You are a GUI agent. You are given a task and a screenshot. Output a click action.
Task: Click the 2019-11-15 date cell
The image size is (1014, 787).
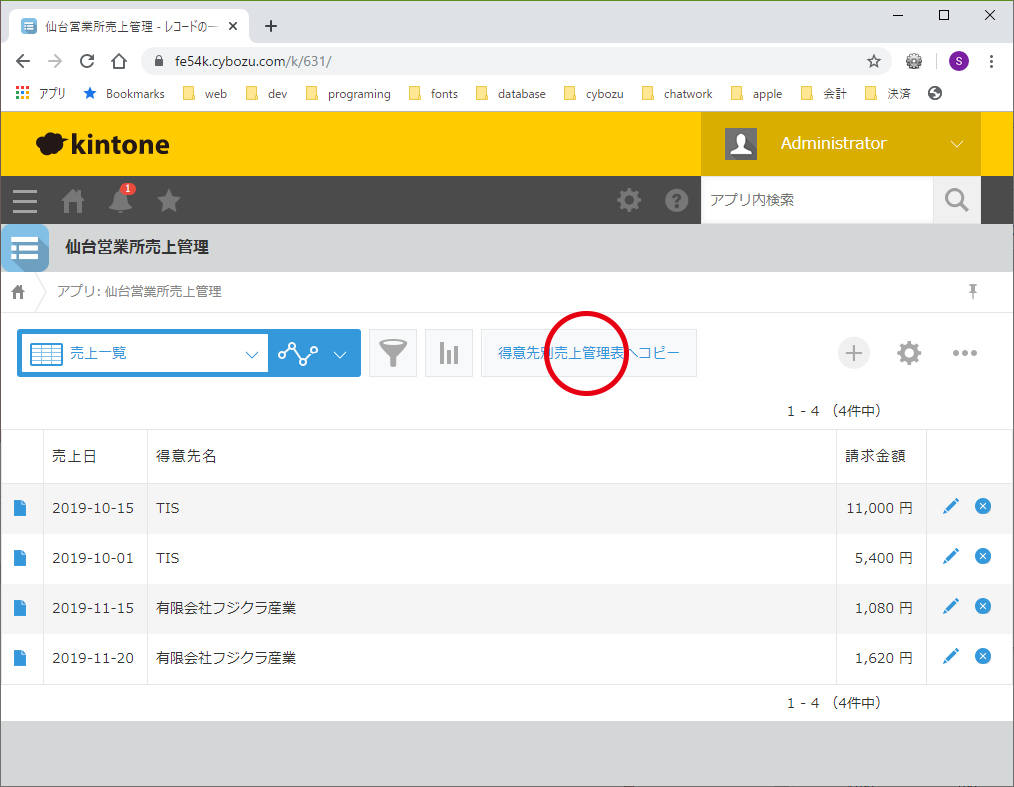click(93, 608)
